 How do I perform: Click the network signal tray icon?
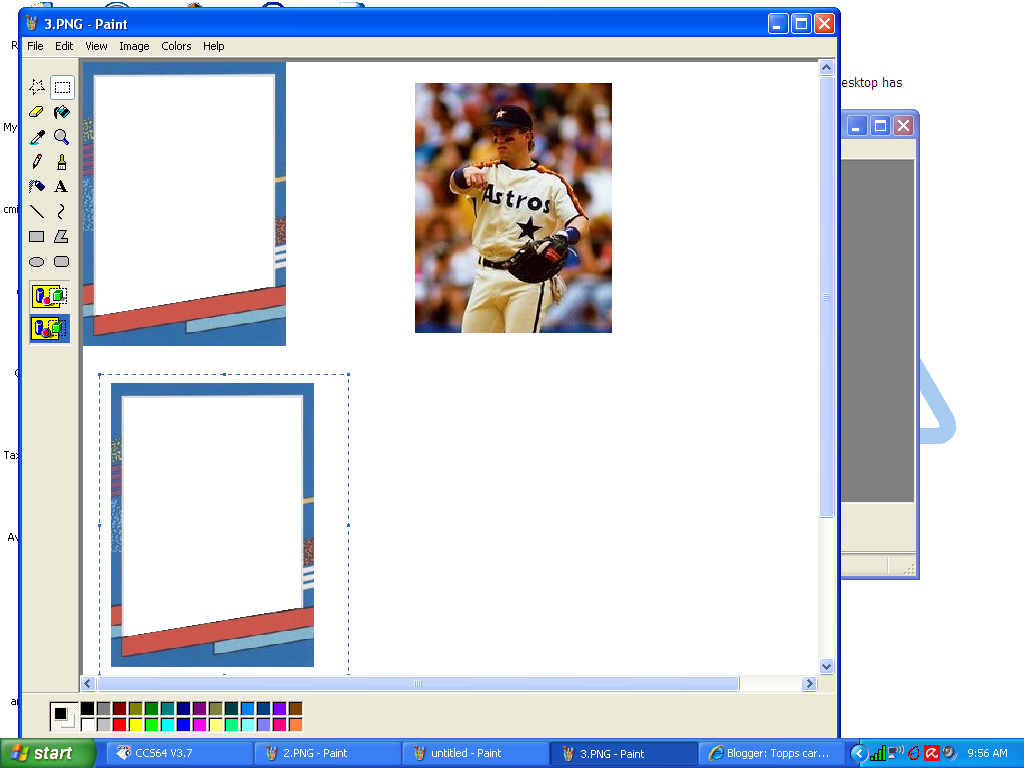click(x=878, y=754)
